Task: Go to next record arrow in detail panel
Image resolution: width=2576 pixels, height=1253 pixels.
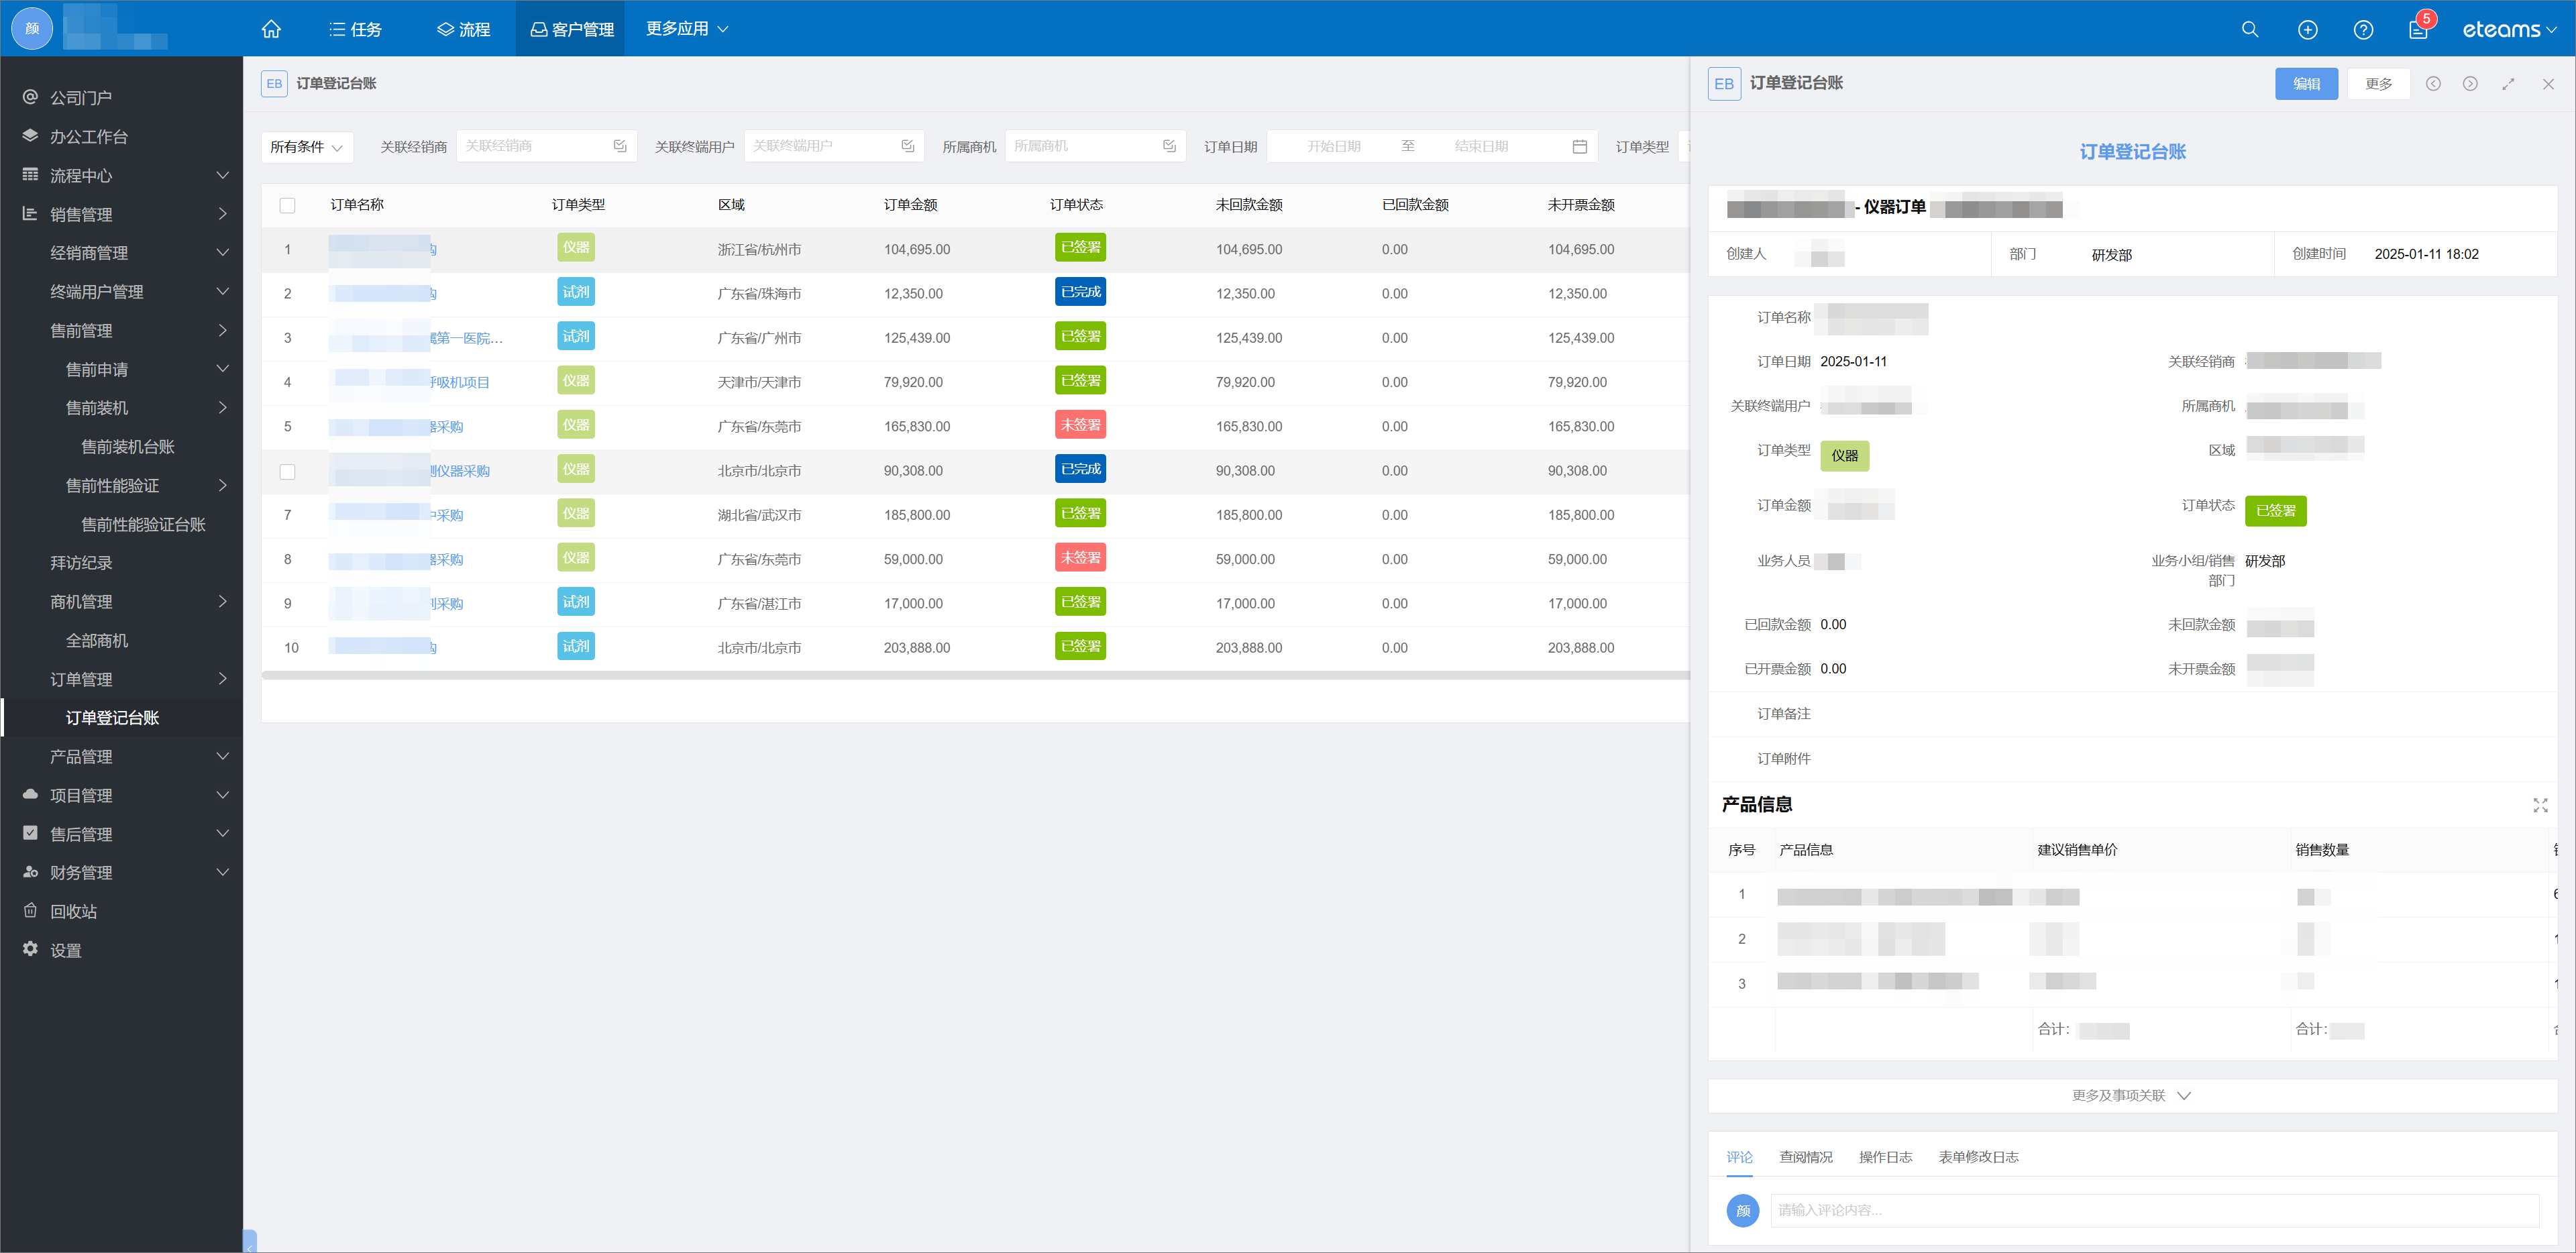Action: [x=2470, y=84]
